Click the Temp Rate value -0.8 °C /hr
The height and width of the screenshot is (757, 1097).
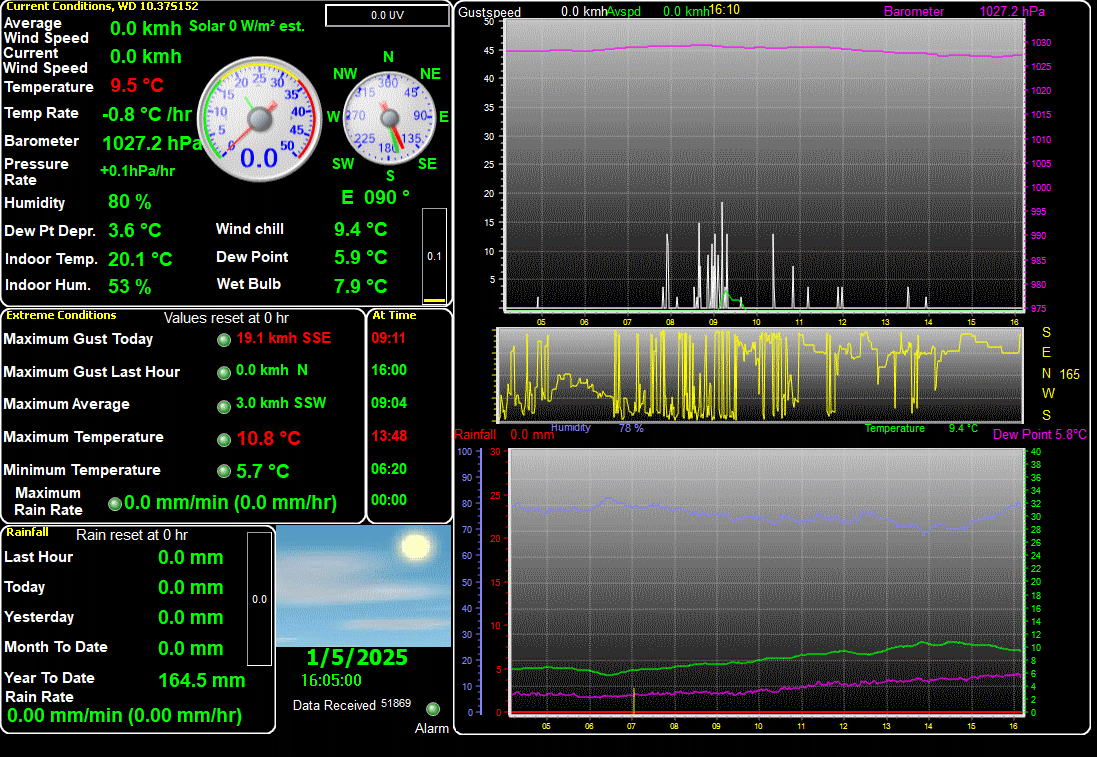pos(147,114)
